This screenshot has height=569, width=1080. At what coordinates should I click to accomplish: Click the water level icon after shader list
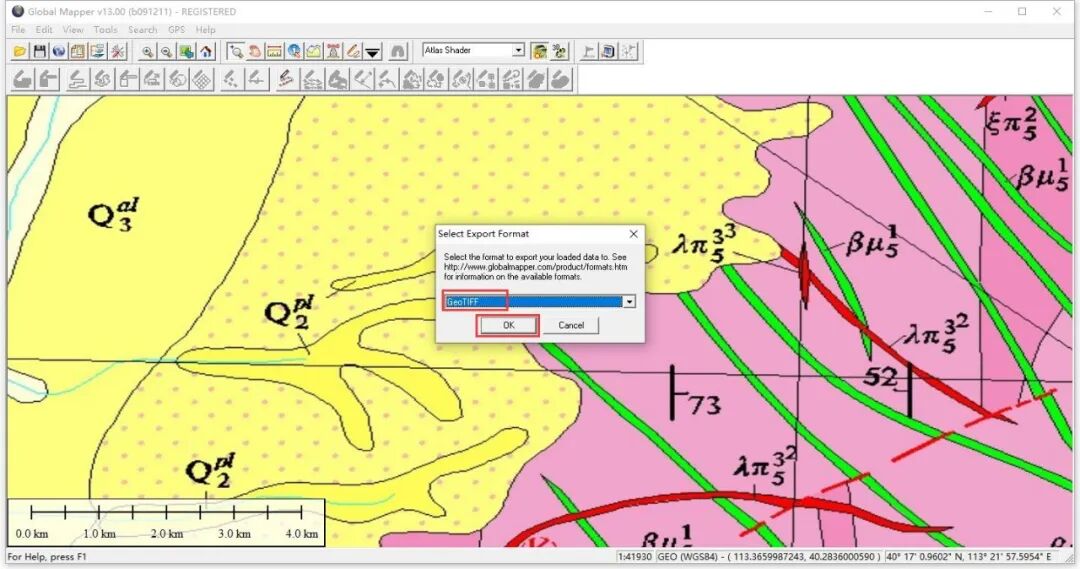559,51
